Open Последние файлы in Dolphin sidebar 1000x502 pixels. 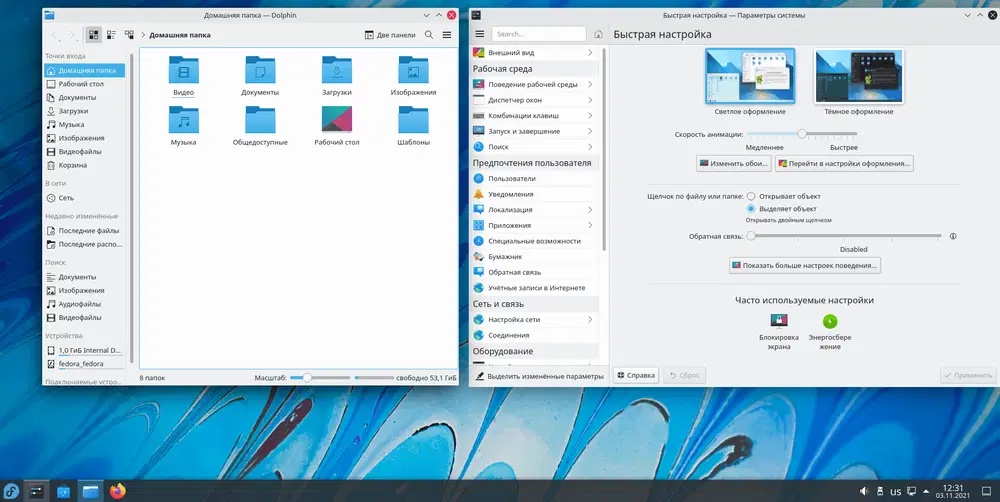[84, 230]
